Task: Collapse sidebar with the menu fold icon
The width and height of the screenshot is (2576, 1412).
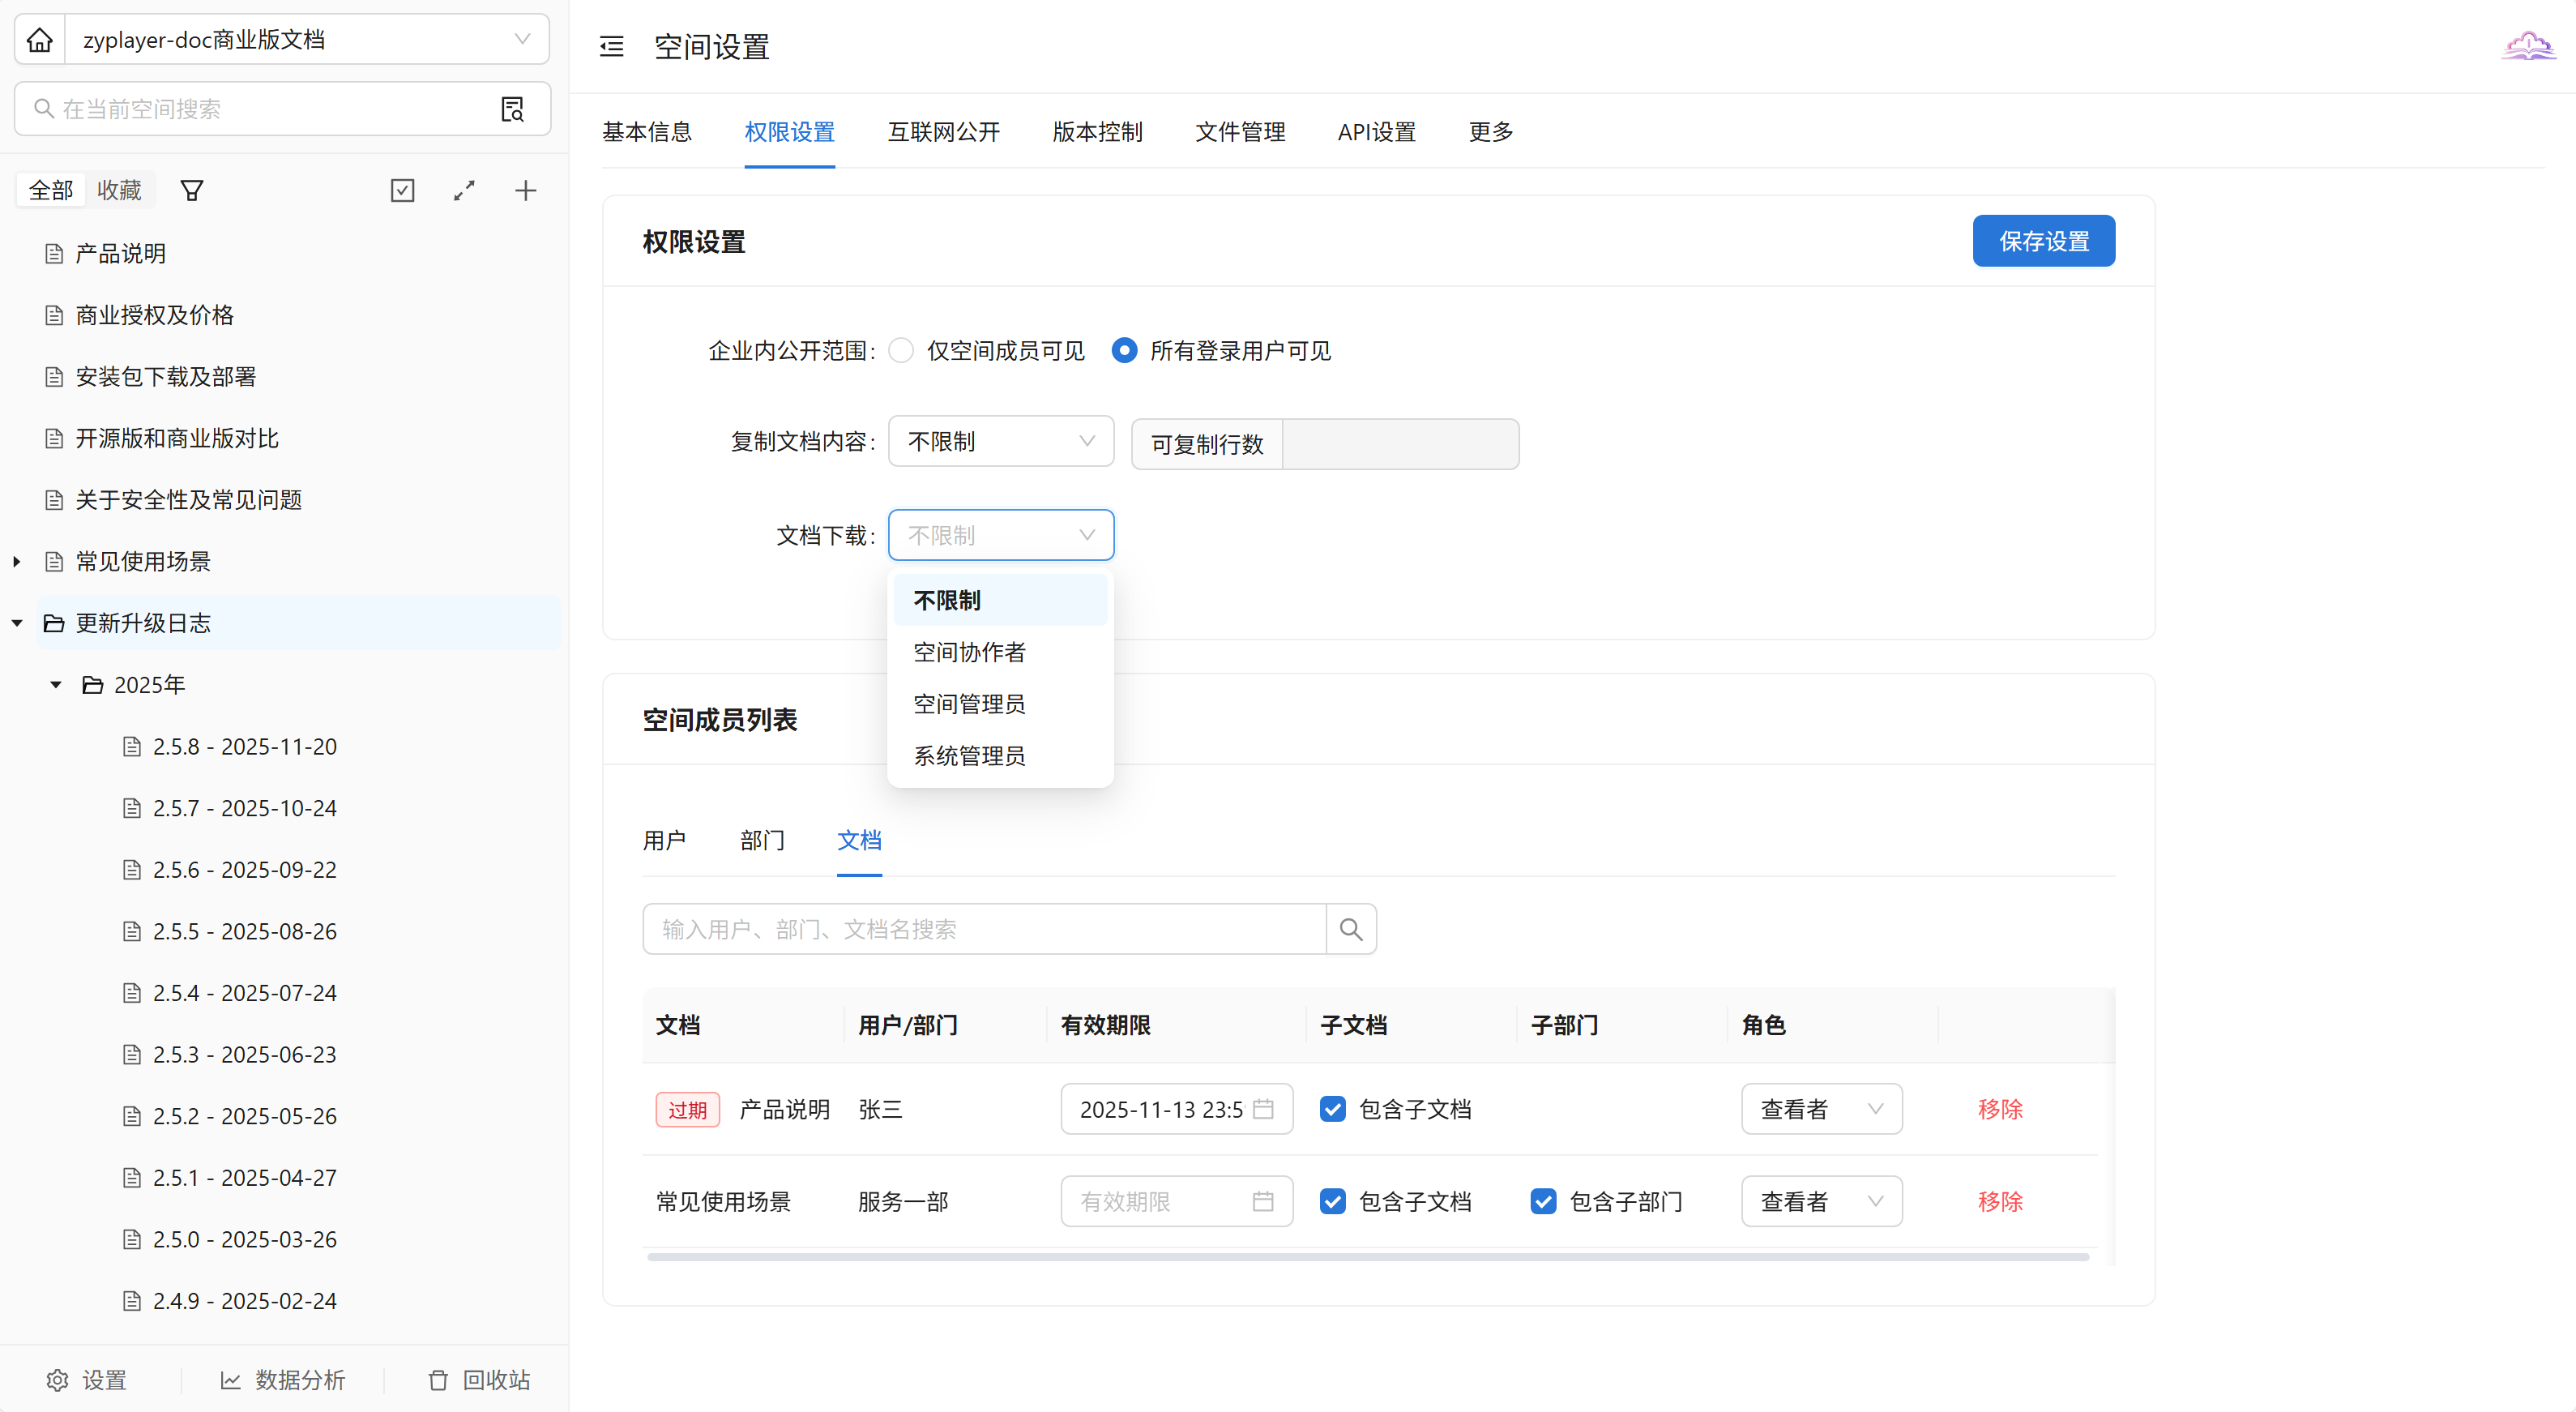Action: click(x=611, y=46)
